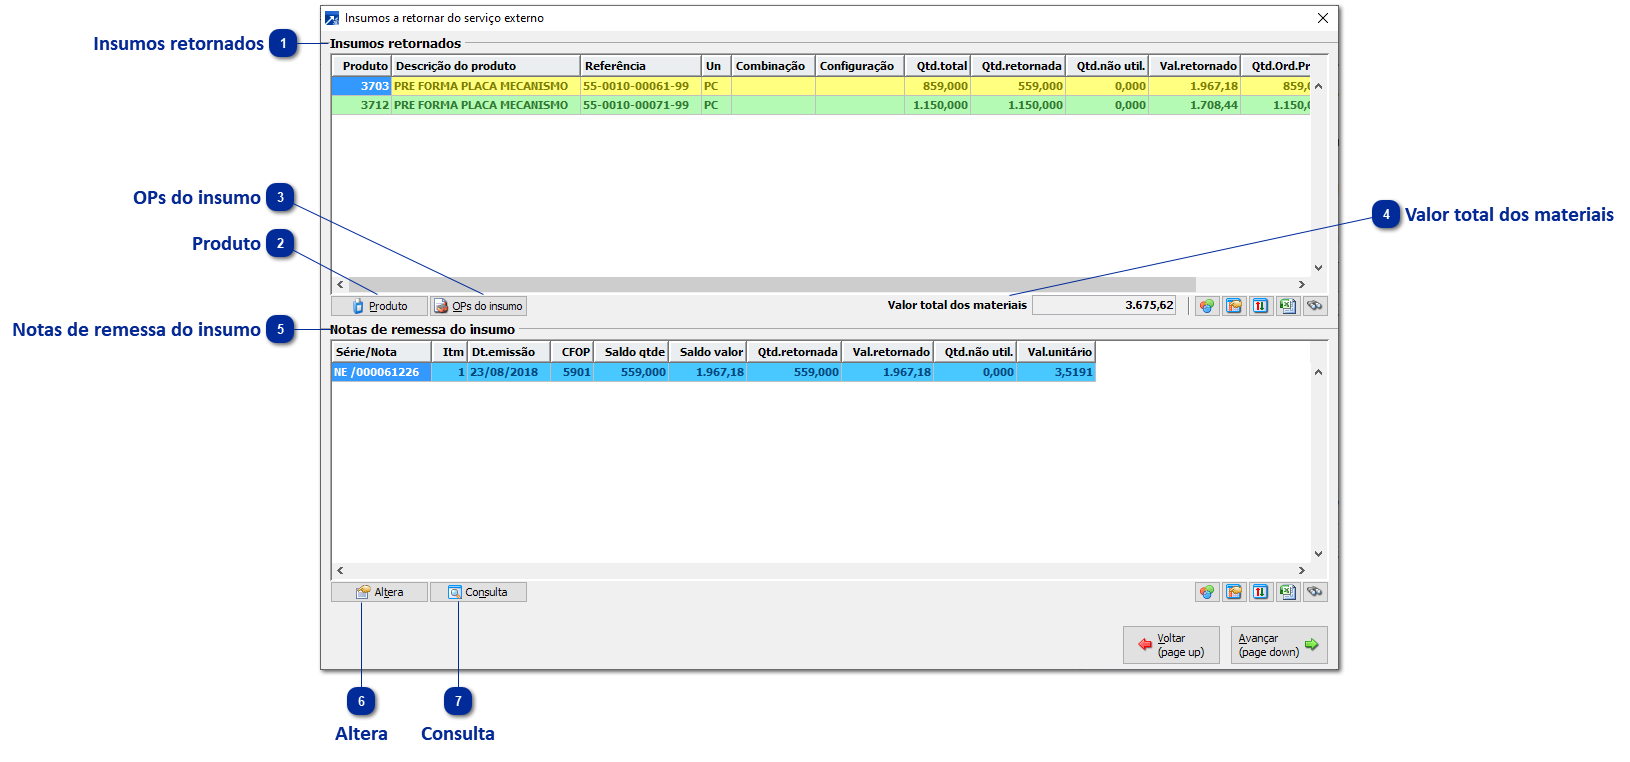Click the Combinação column header

click(x=773, y=66)
